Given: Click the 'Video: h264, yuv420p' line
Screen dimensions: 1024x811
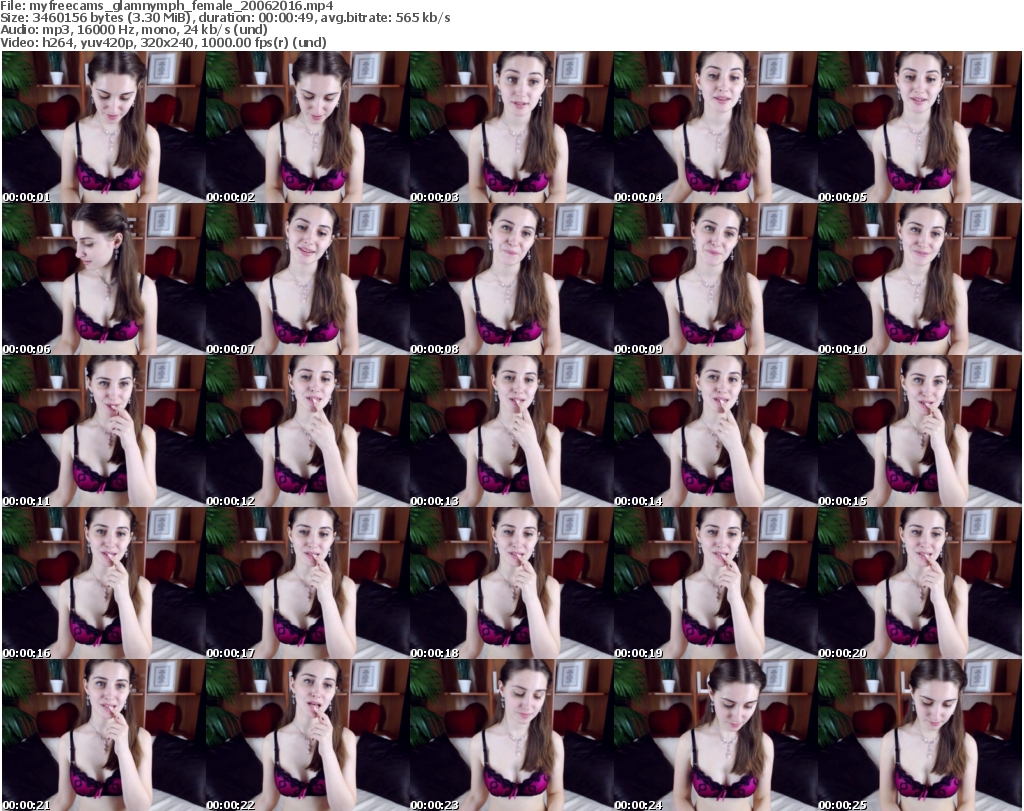Looking at the screenshot, I should 163,42.
